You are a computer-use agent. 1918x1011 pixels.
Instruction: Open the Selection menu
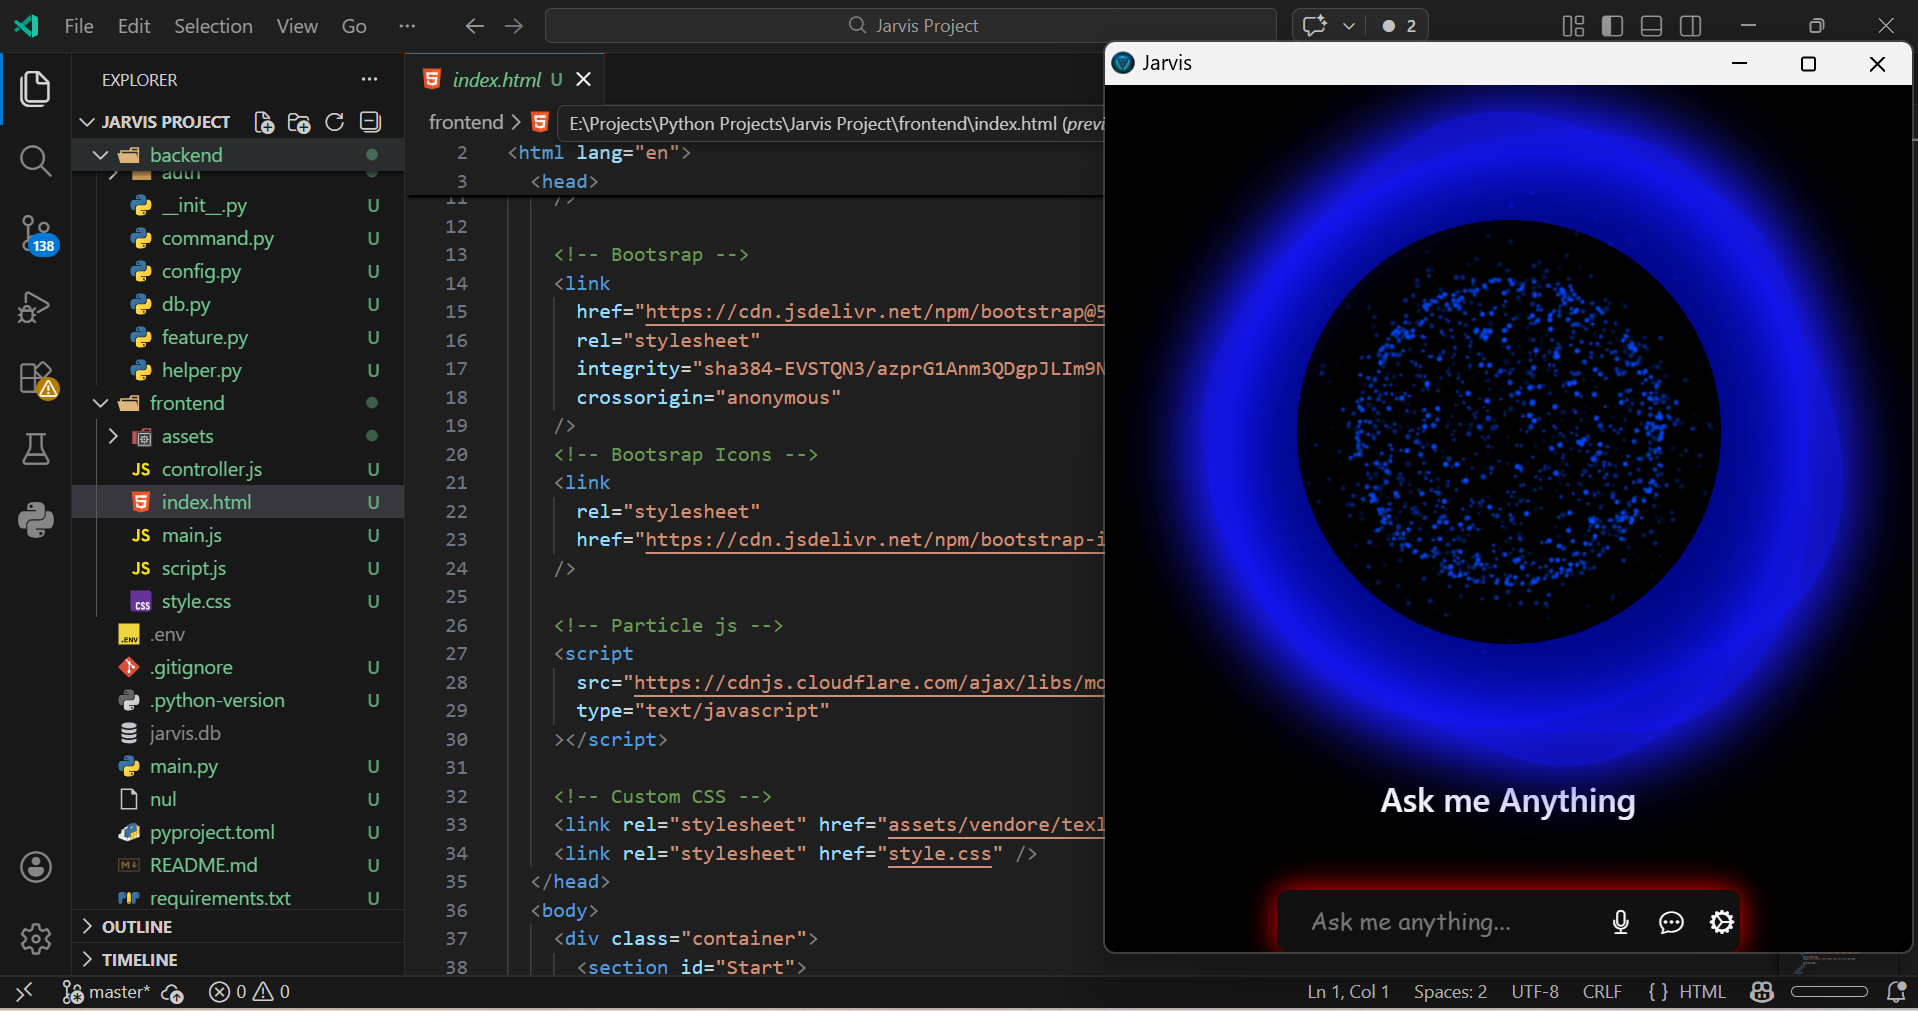pyautogui.click(x=213, y=26)
